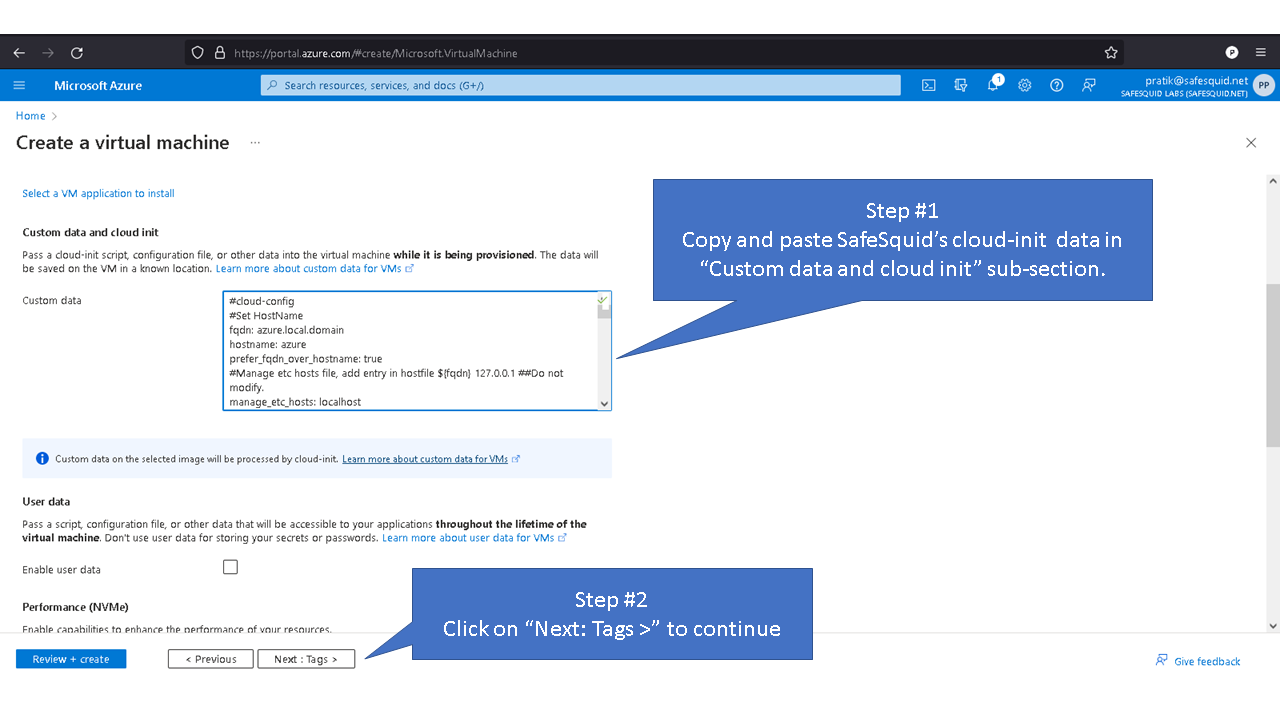Image resolution: width=1280 pixels, height=720 pixels.
Task: Click the padlock site security icon
Action: (x=220, y=53)
